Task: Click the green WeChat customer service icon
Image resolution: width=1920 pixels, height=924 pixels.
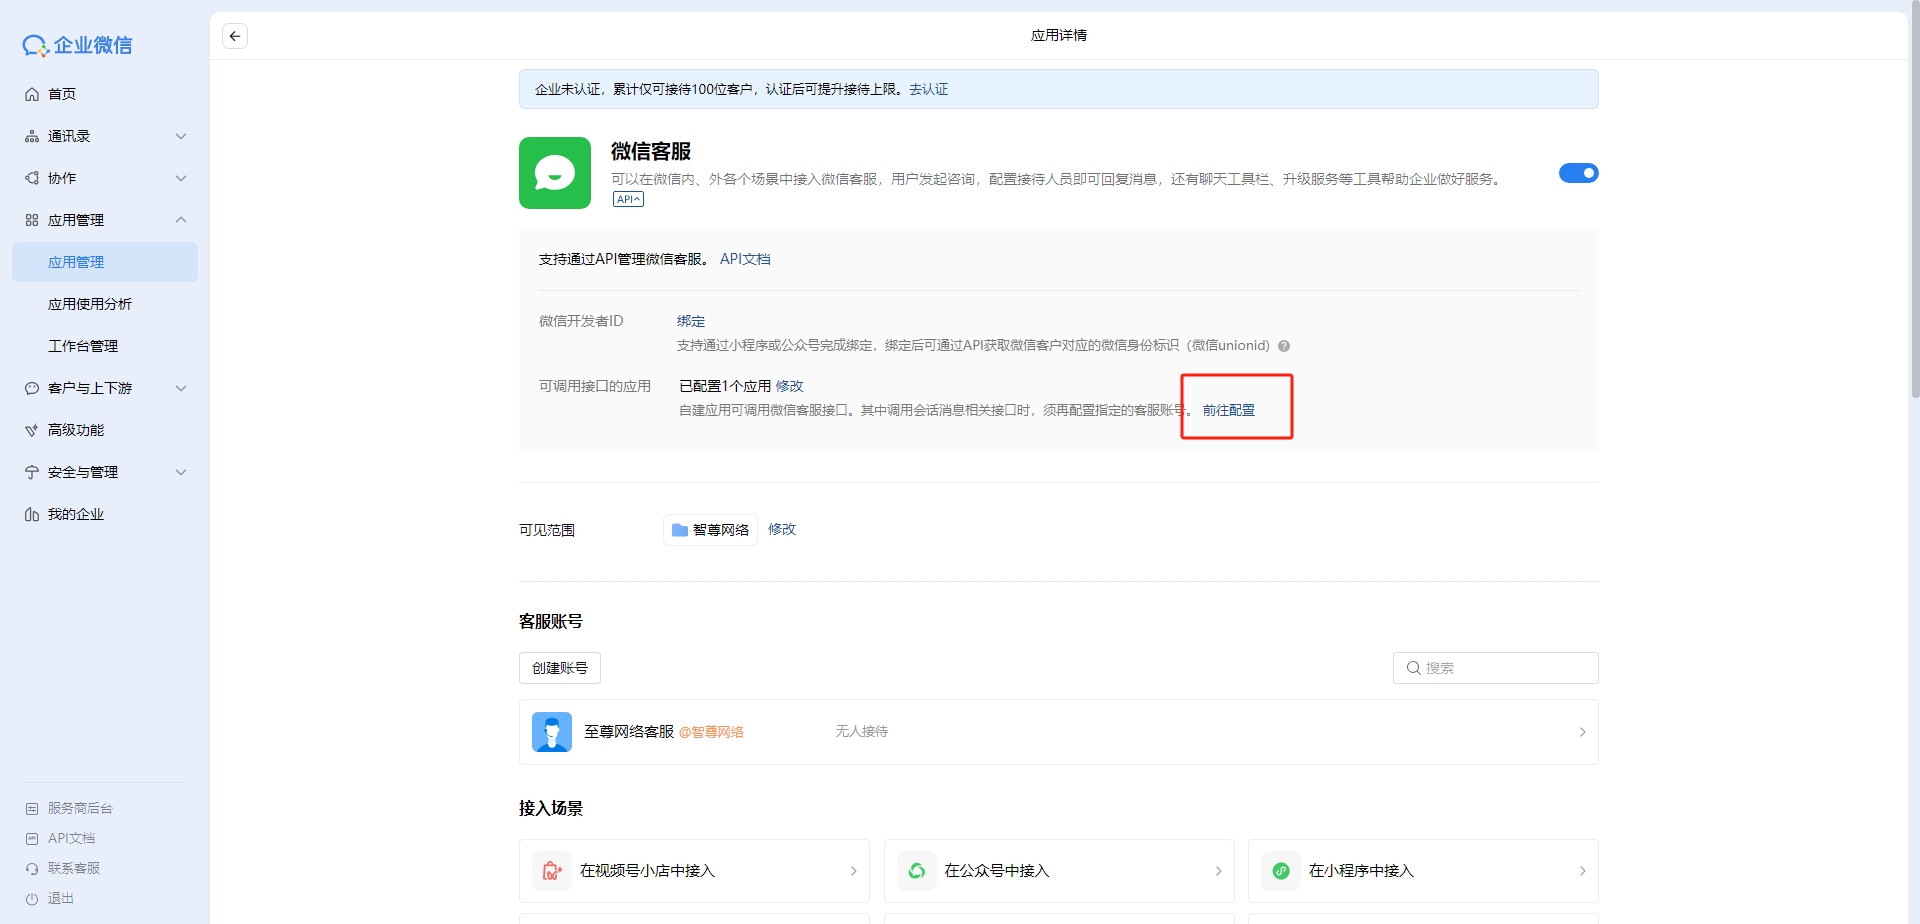Action: 555,173
